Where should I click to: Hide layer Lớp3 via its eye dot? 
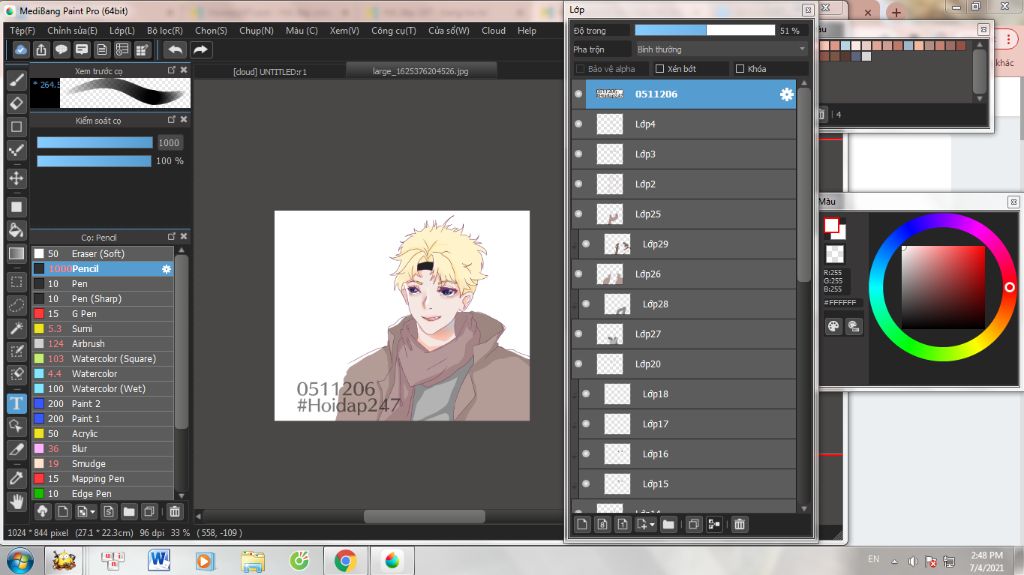tap(579, 154)
